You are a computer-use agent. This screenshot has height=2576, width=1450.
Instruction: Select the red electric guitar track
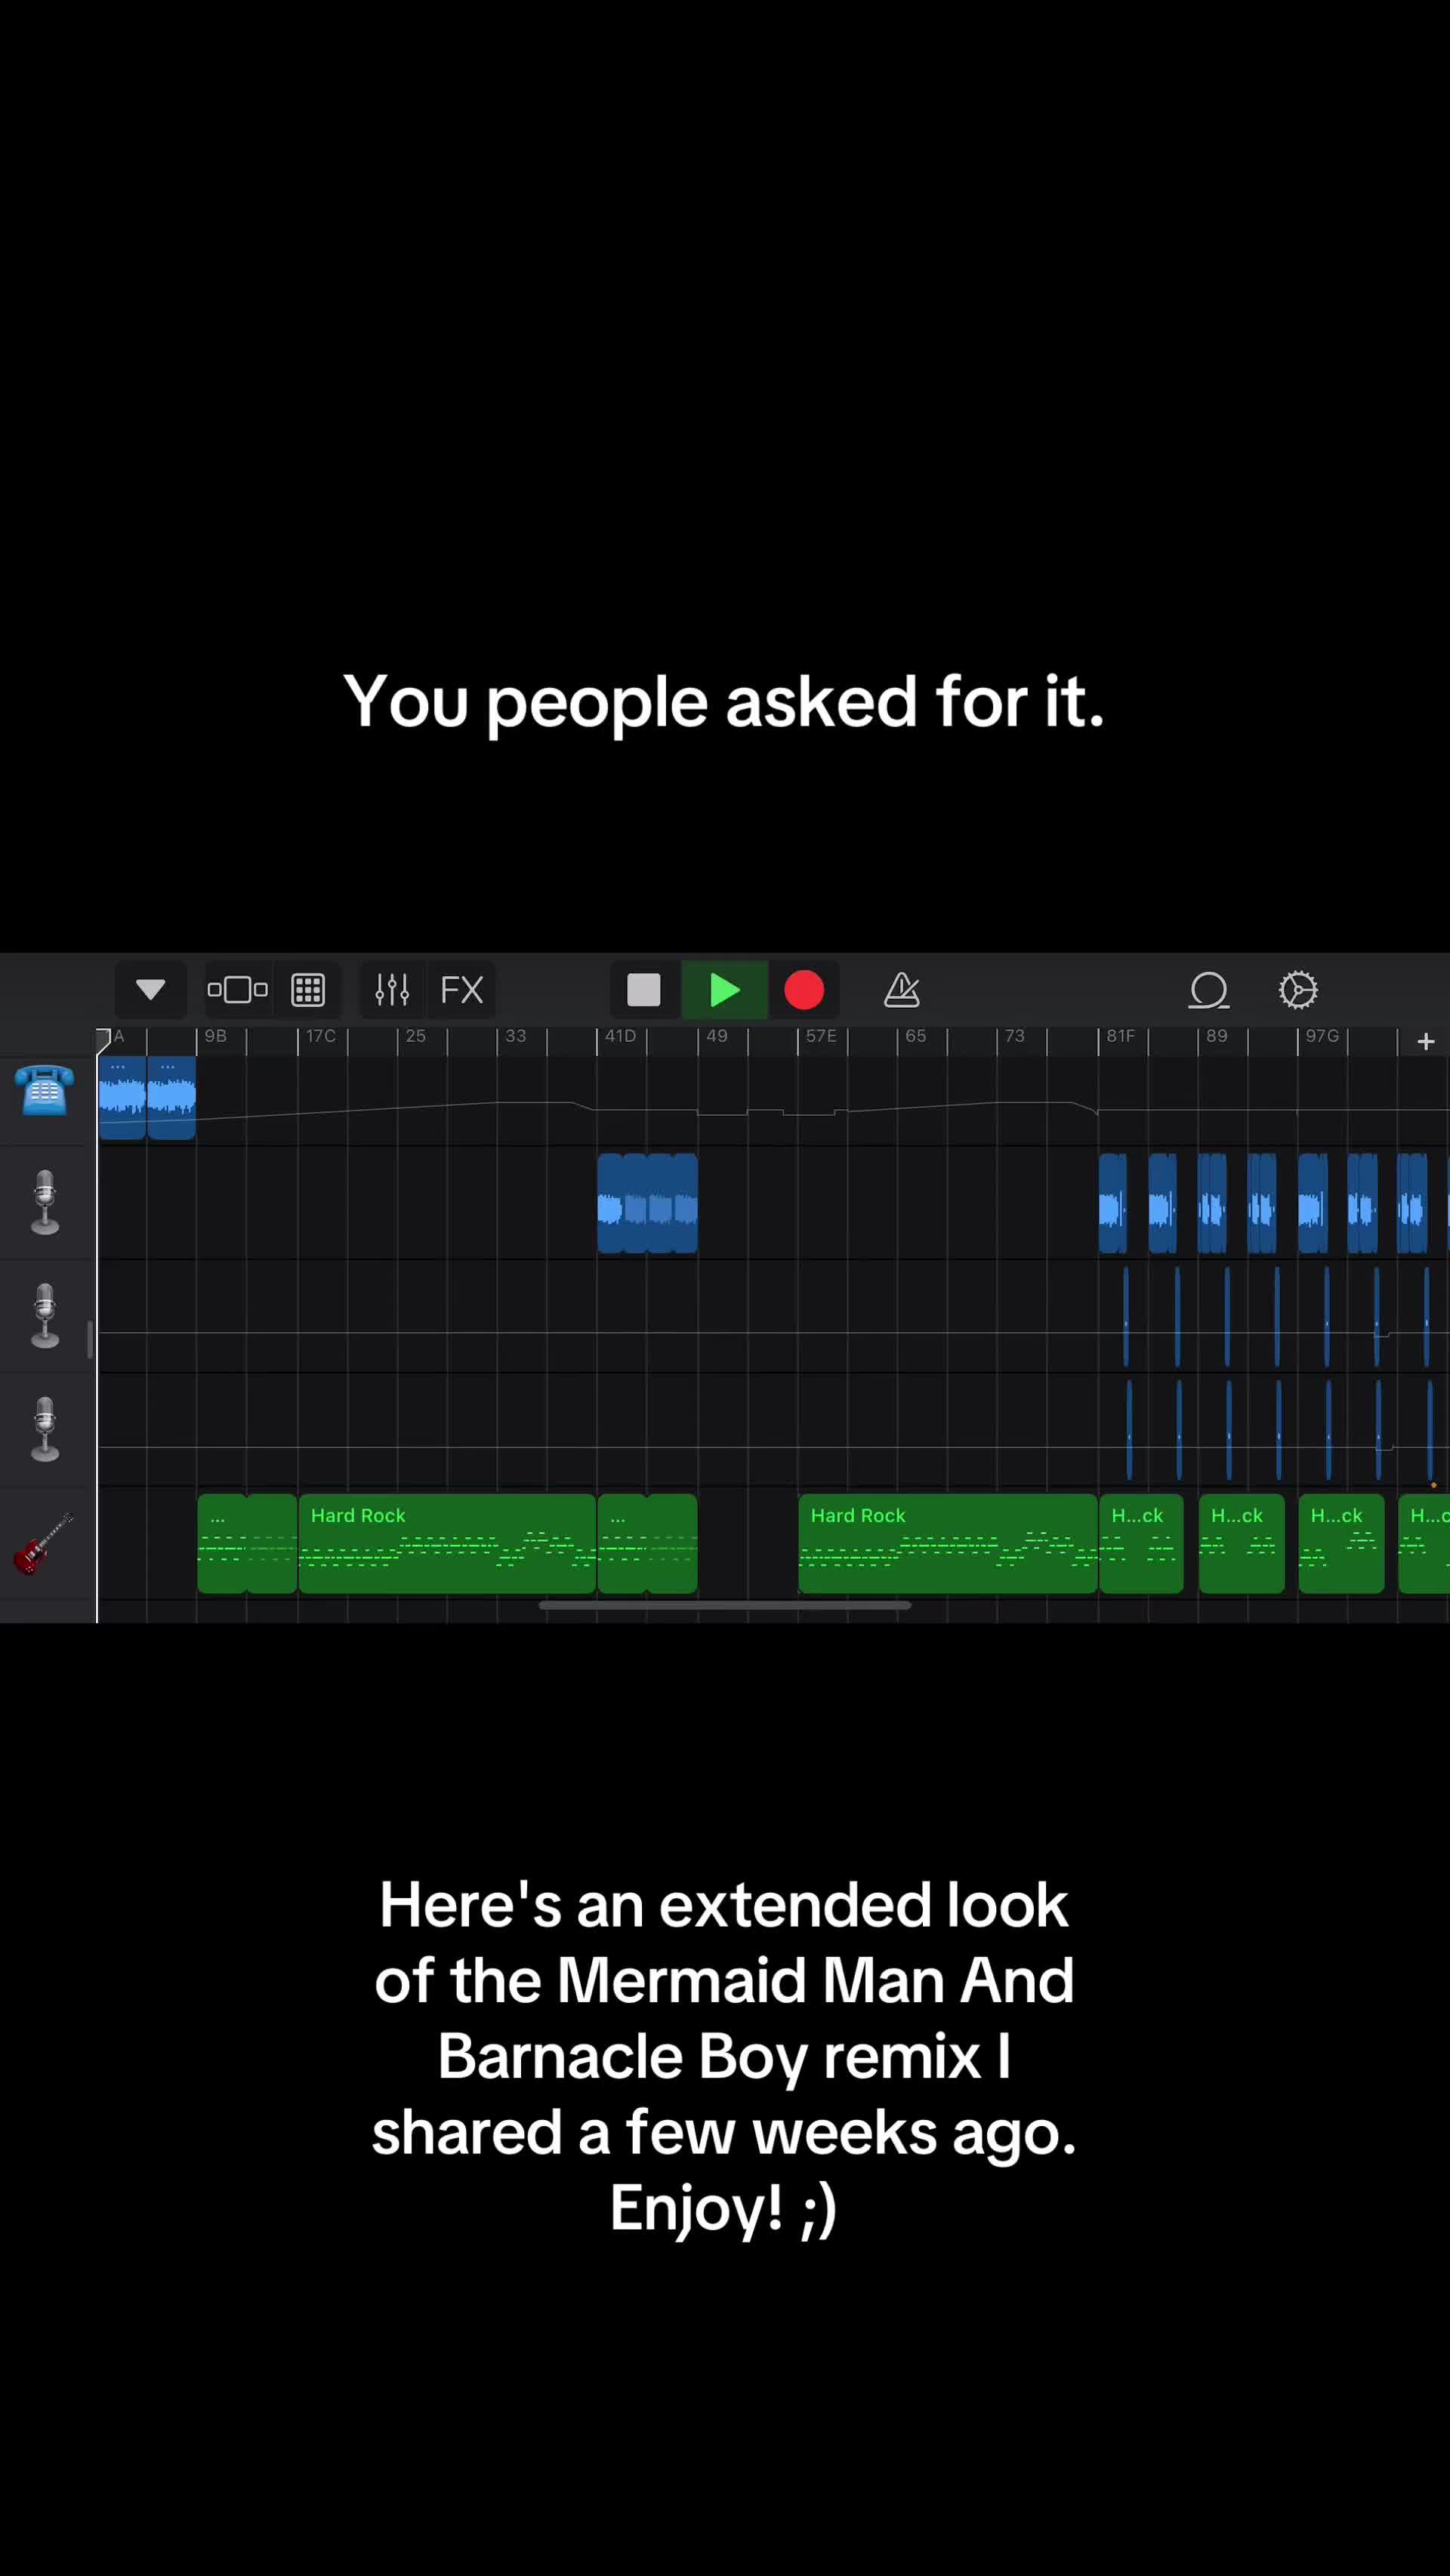click(x=43, y=1543)
